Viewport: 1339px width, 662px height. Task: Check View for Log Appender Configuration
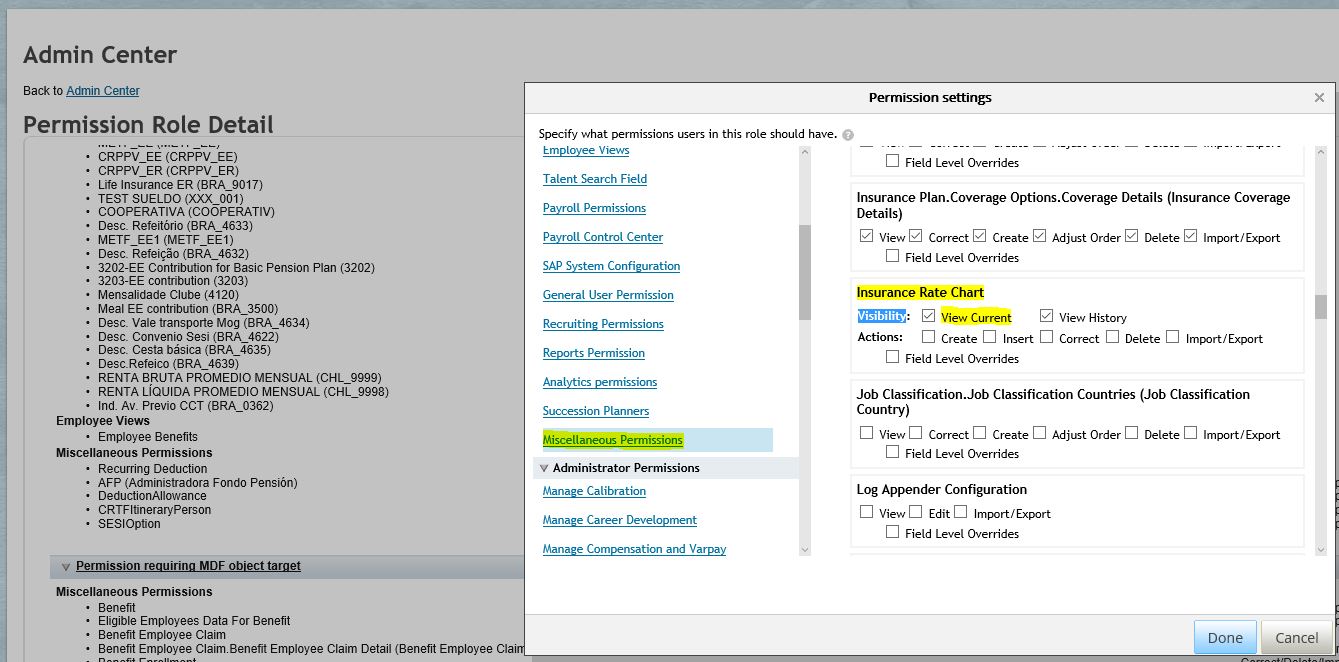tap(866, 512)
